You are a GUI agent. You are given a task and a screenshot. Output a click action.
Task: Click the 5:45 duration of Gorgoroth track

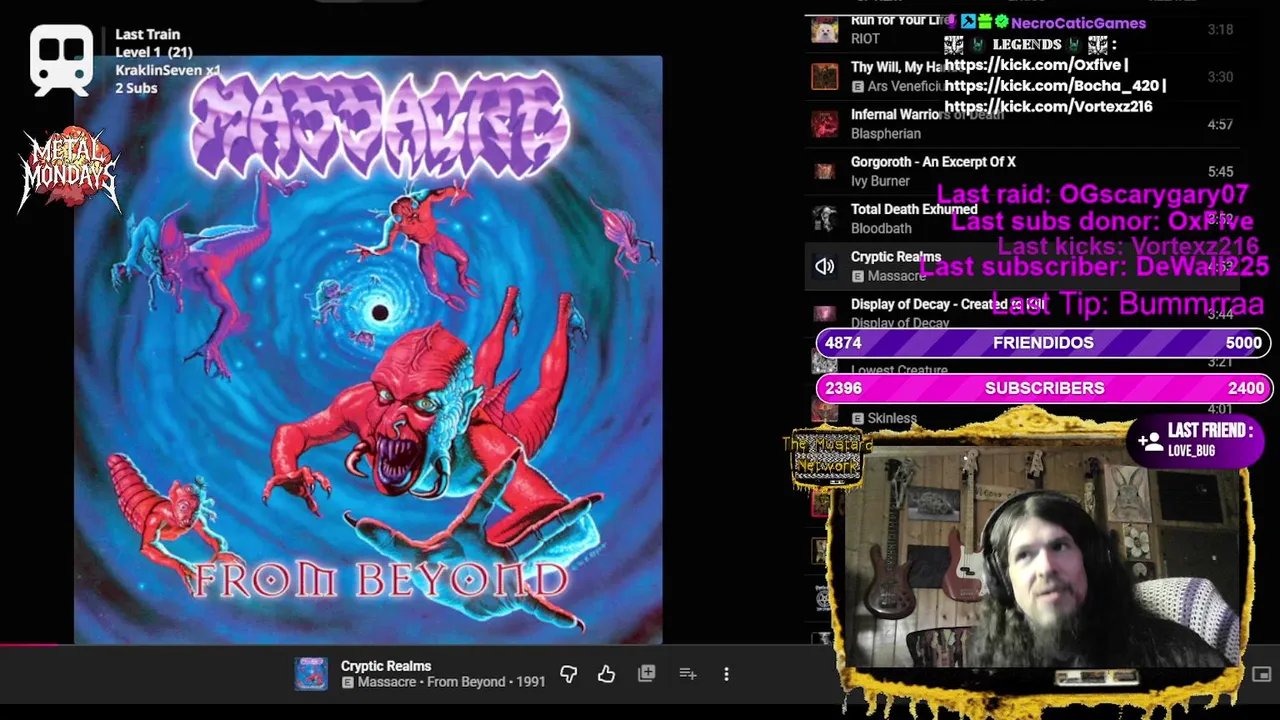pos(1220,171)
